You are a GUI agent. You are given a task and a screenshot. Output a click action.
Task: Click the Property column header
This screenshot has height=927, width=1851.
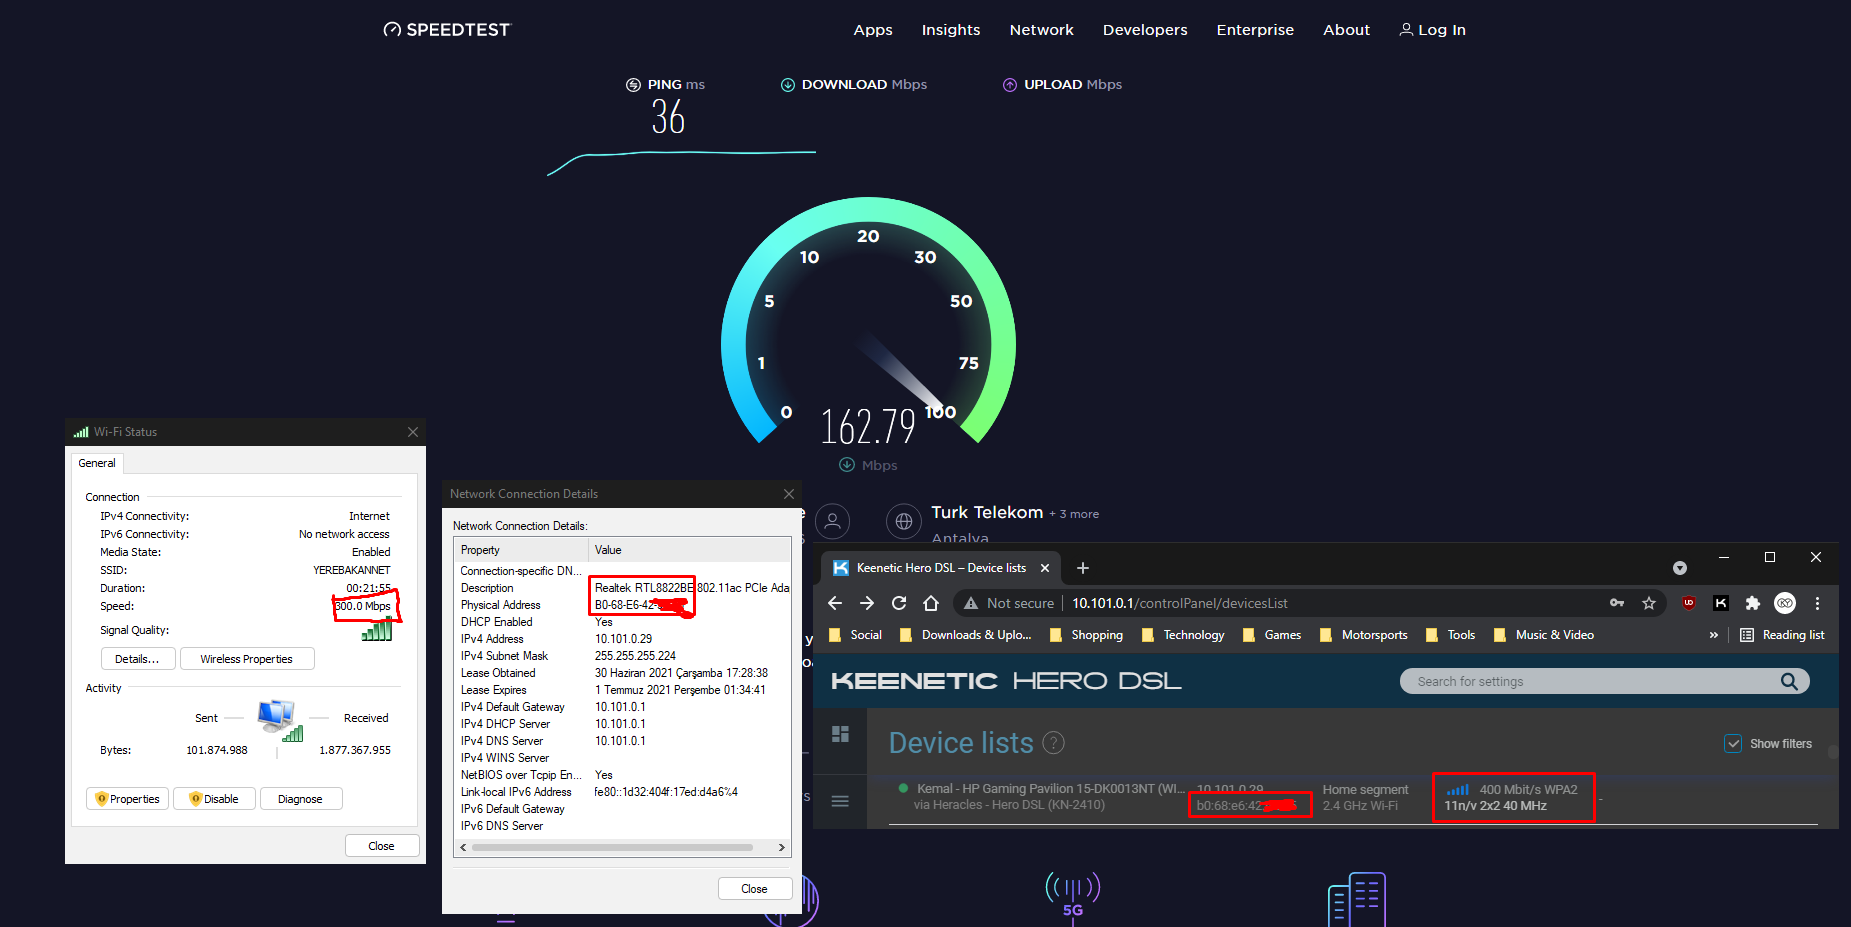[x=521, y=550]
